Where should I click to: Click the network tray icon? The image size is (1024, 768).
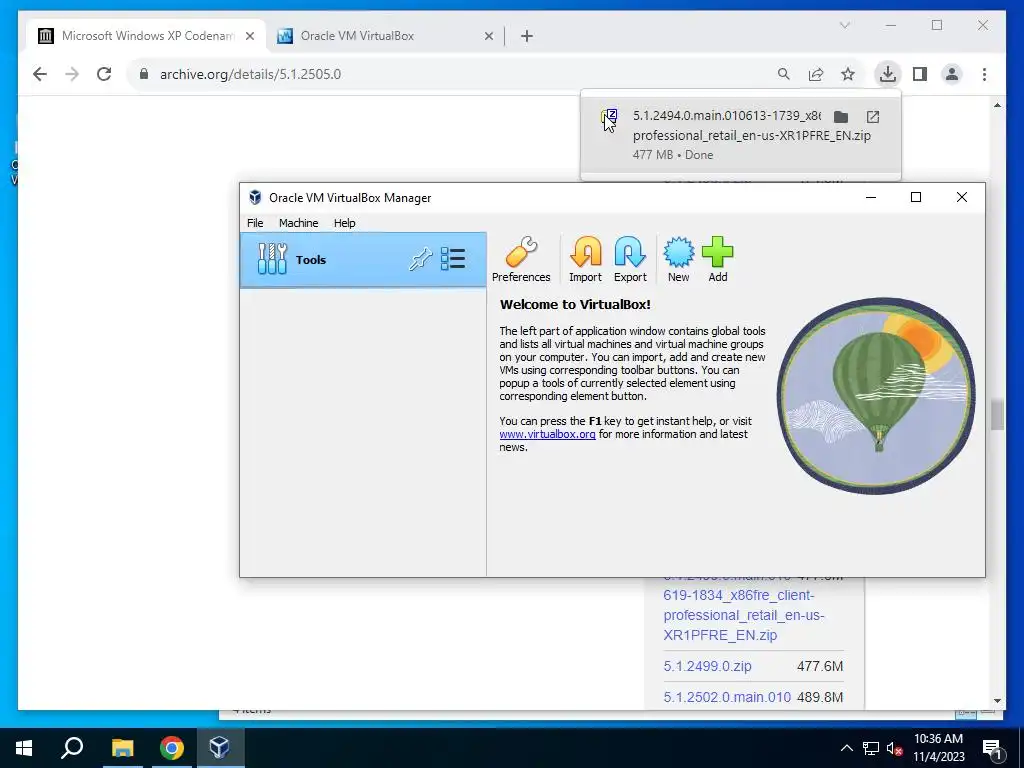(871, 748)
